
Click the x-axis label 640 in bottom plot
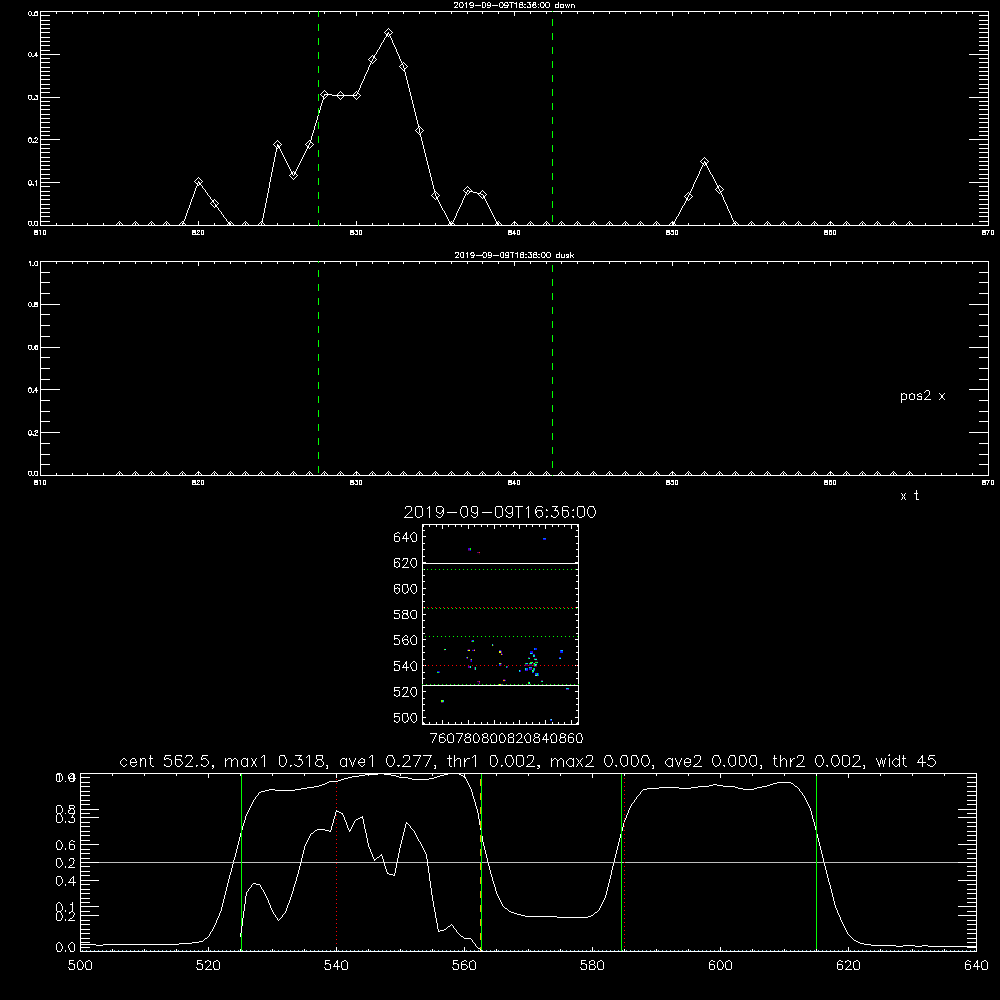point(976,966)
